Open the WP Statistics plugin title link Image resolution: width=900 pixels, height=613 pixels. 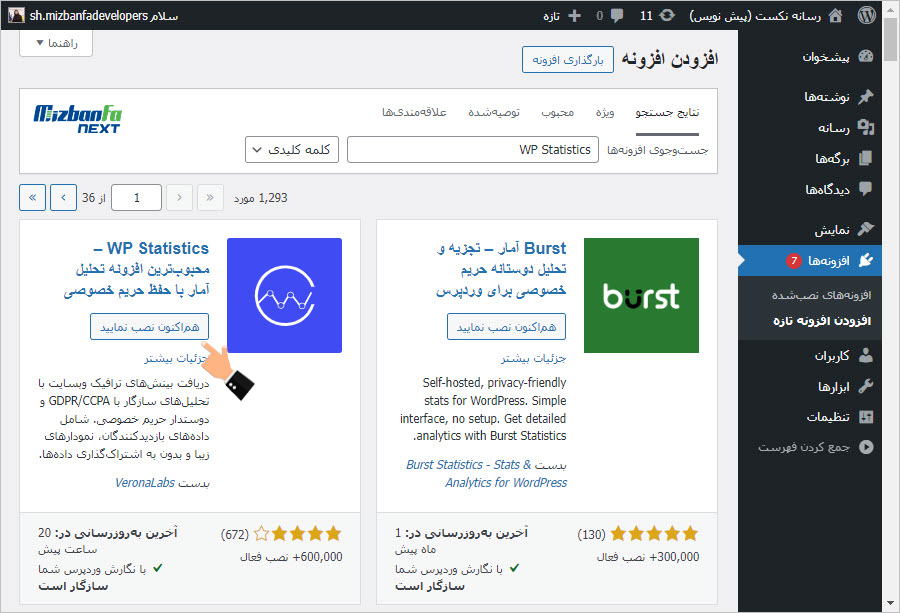[x=137, y=270]
